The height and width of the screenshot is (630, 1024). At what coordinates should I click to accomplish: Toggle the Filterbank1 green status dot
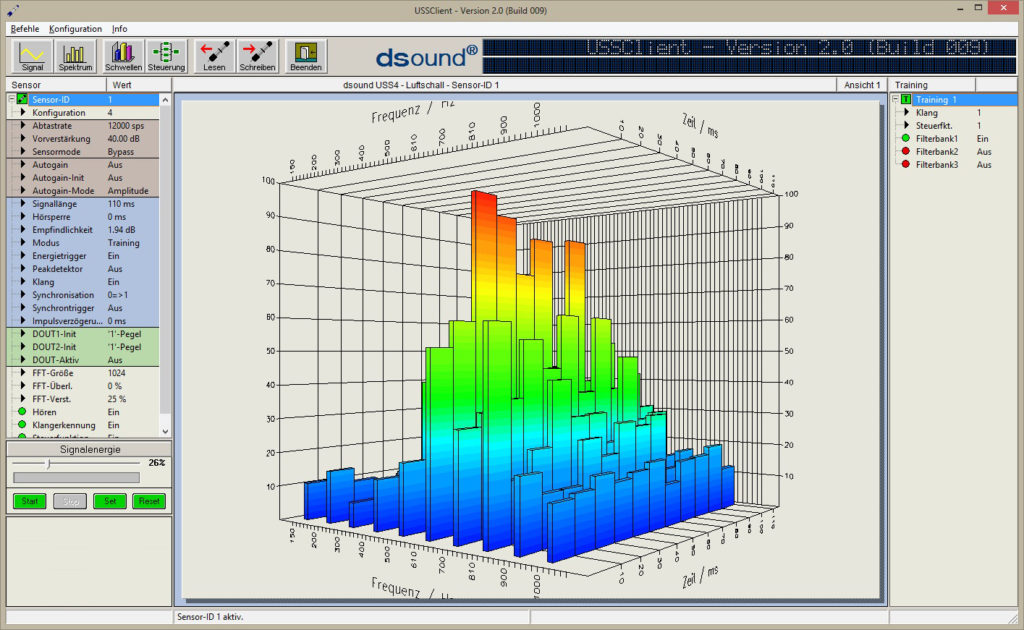tap(906, 138)
